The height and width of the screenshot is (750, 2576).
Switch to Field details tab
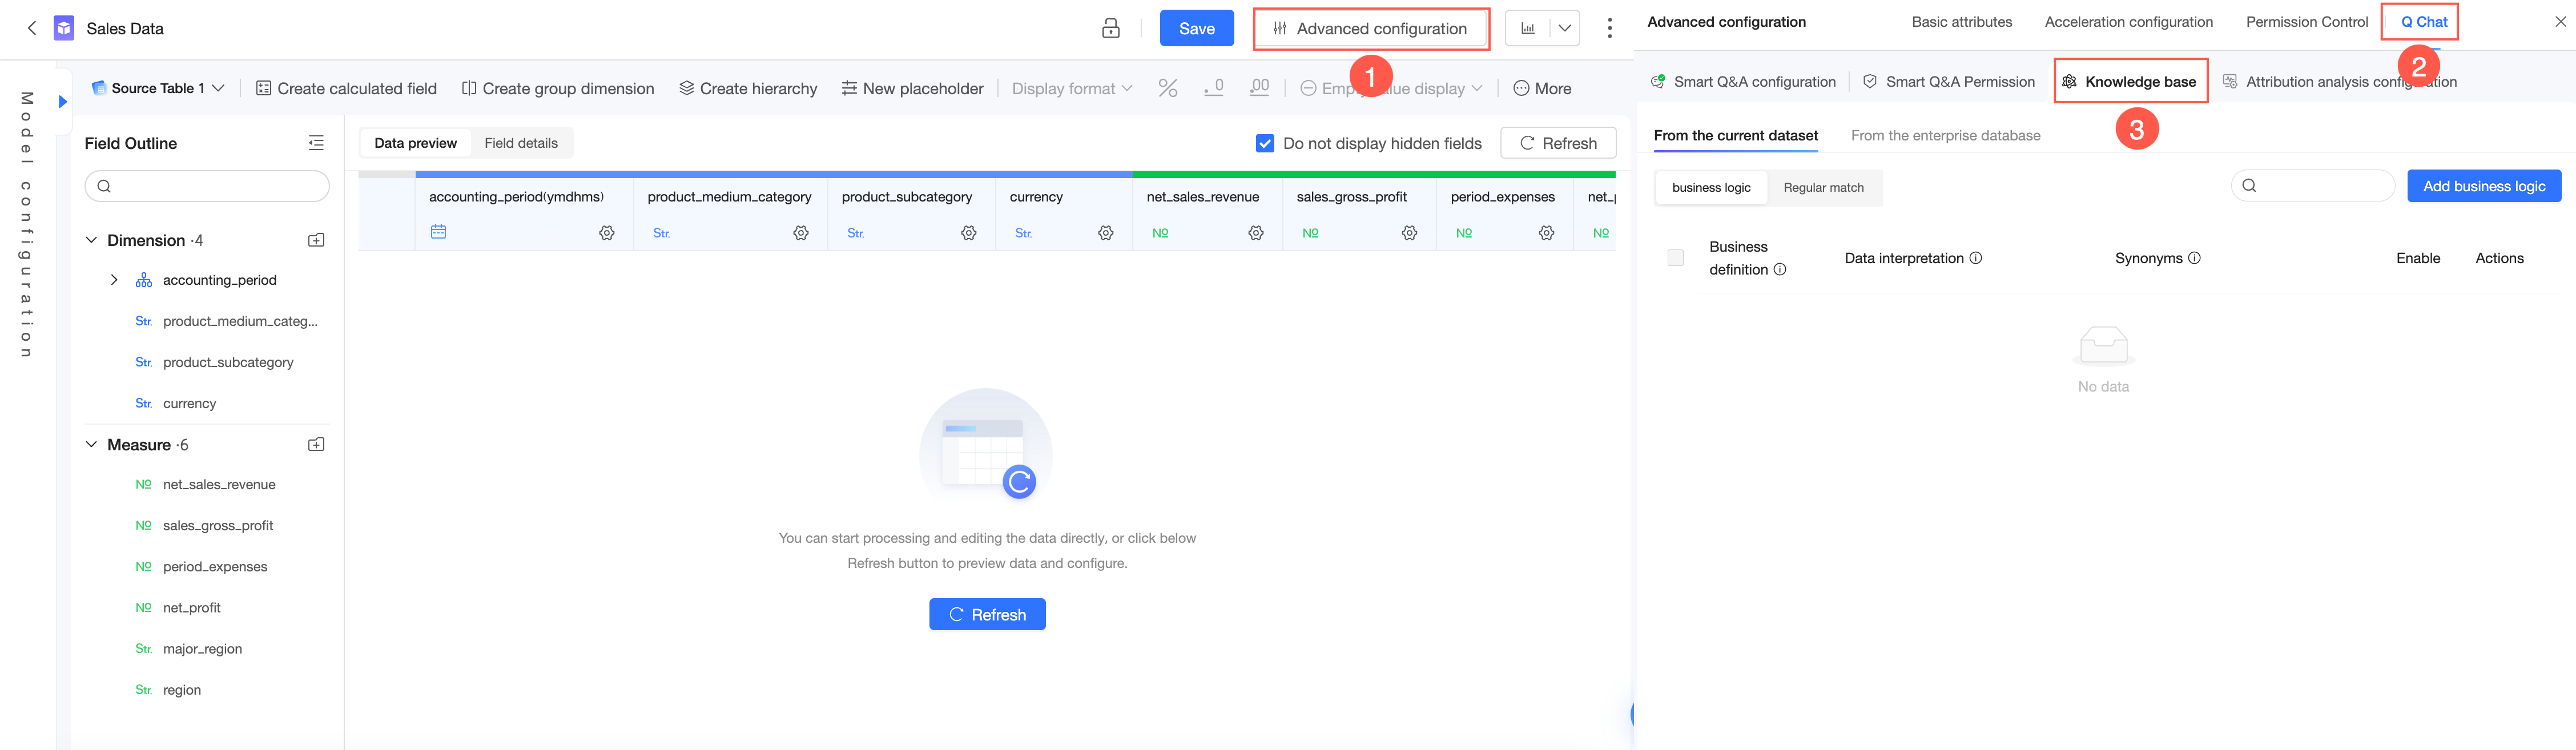[x=520, y=143]
